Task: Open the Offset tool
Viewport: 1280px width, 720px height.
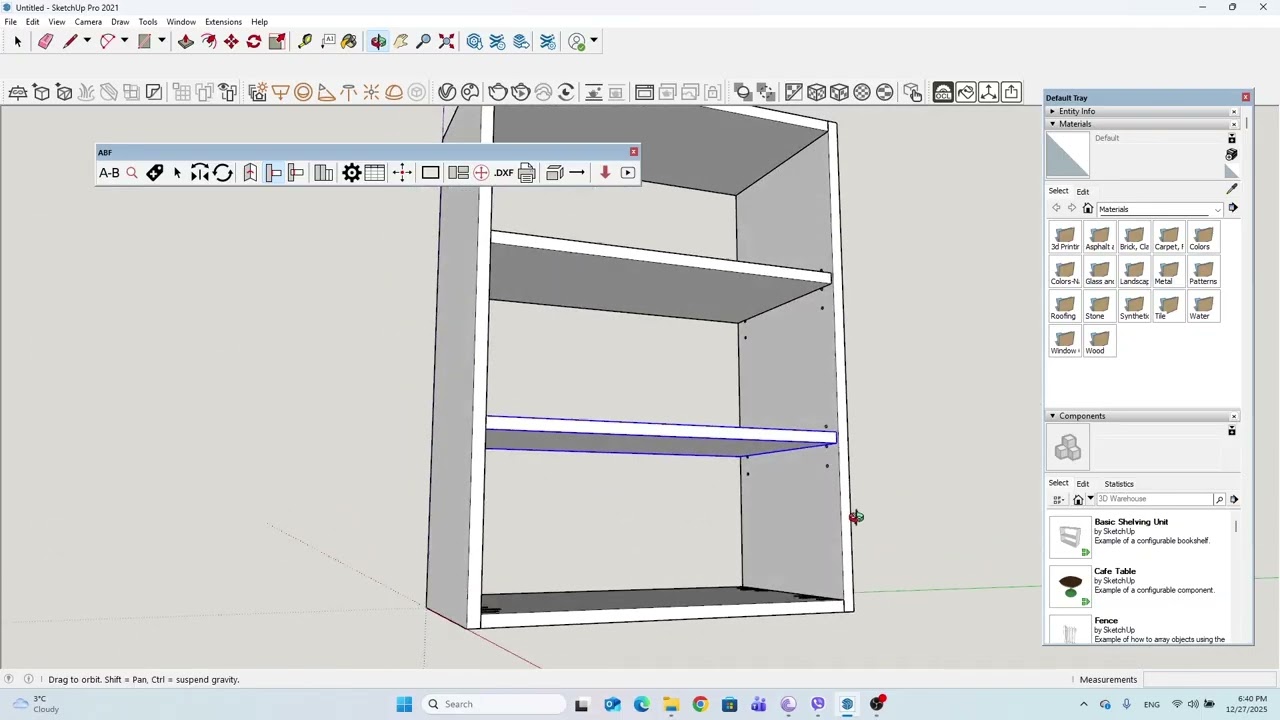Action: [209, 41]
